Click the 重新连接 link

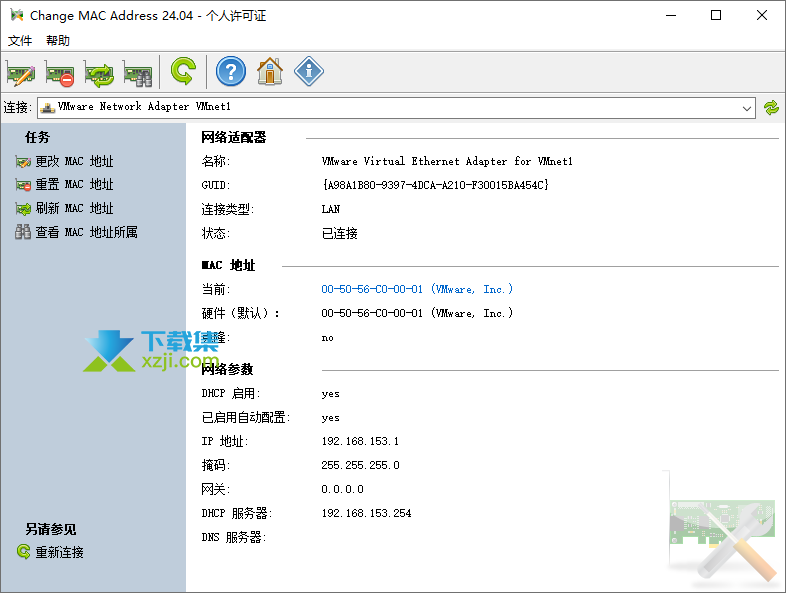59,552
